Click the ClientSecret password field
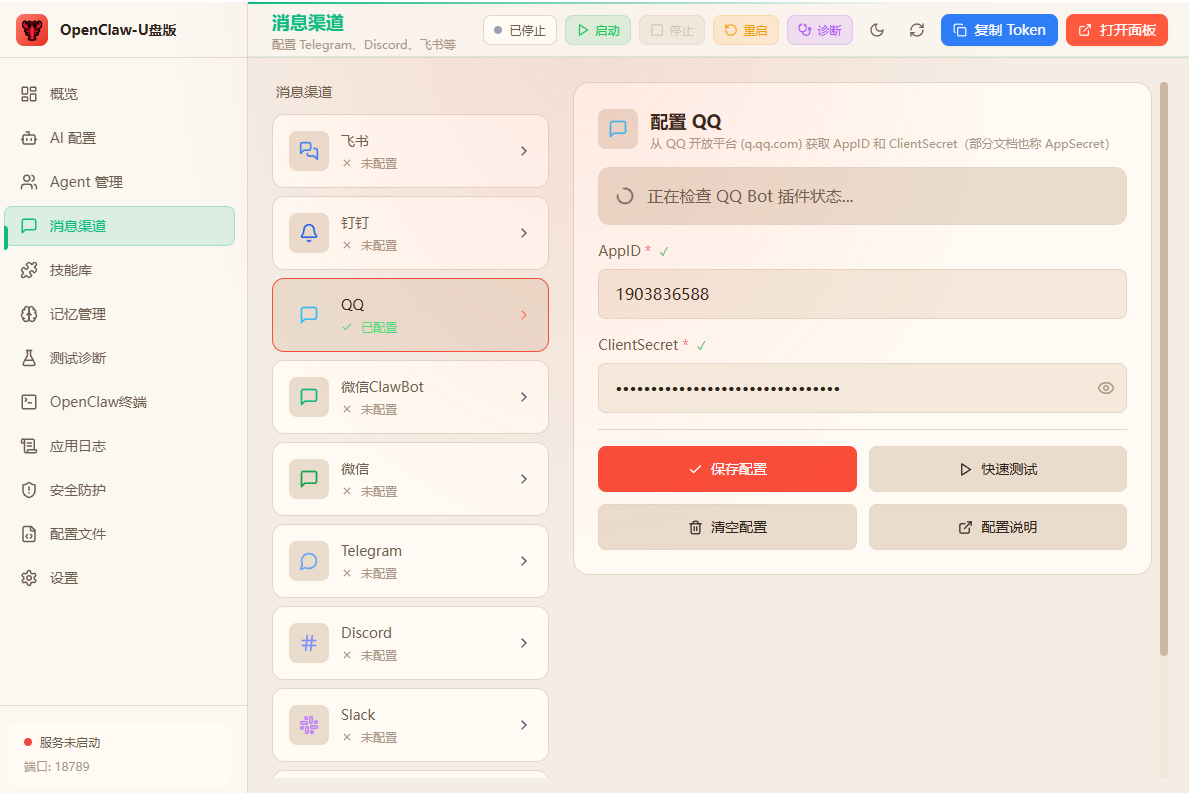This screenshot has width=1189, height=793. tap(862, 388)
